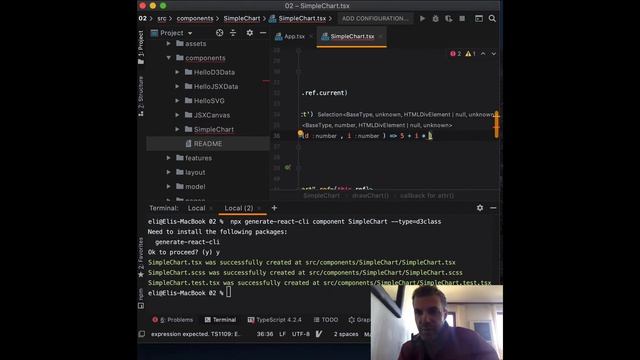
Task: Click cursor position 36:36 in status bar
Action: pyautogui.click(x=265, y=334)
